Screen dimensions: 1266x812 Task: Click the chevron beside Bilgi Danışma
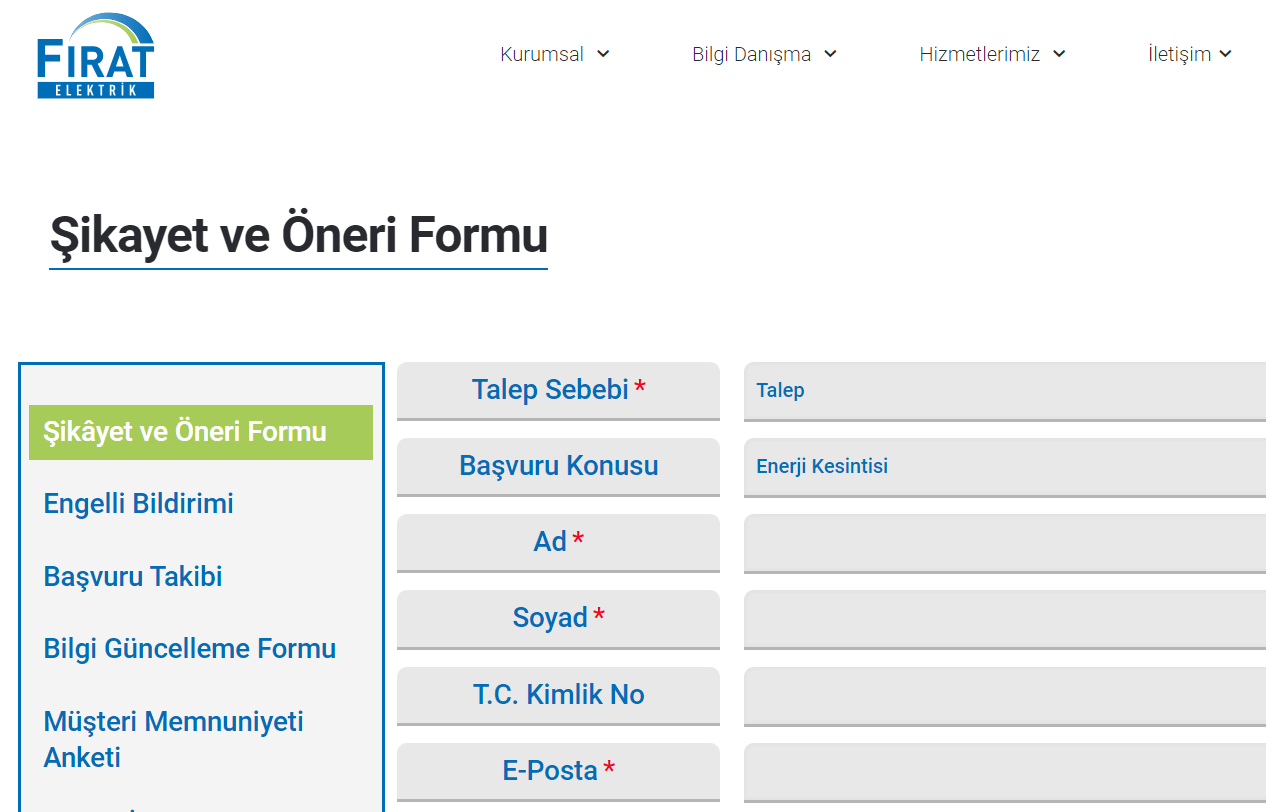click(x=830, y=54)
